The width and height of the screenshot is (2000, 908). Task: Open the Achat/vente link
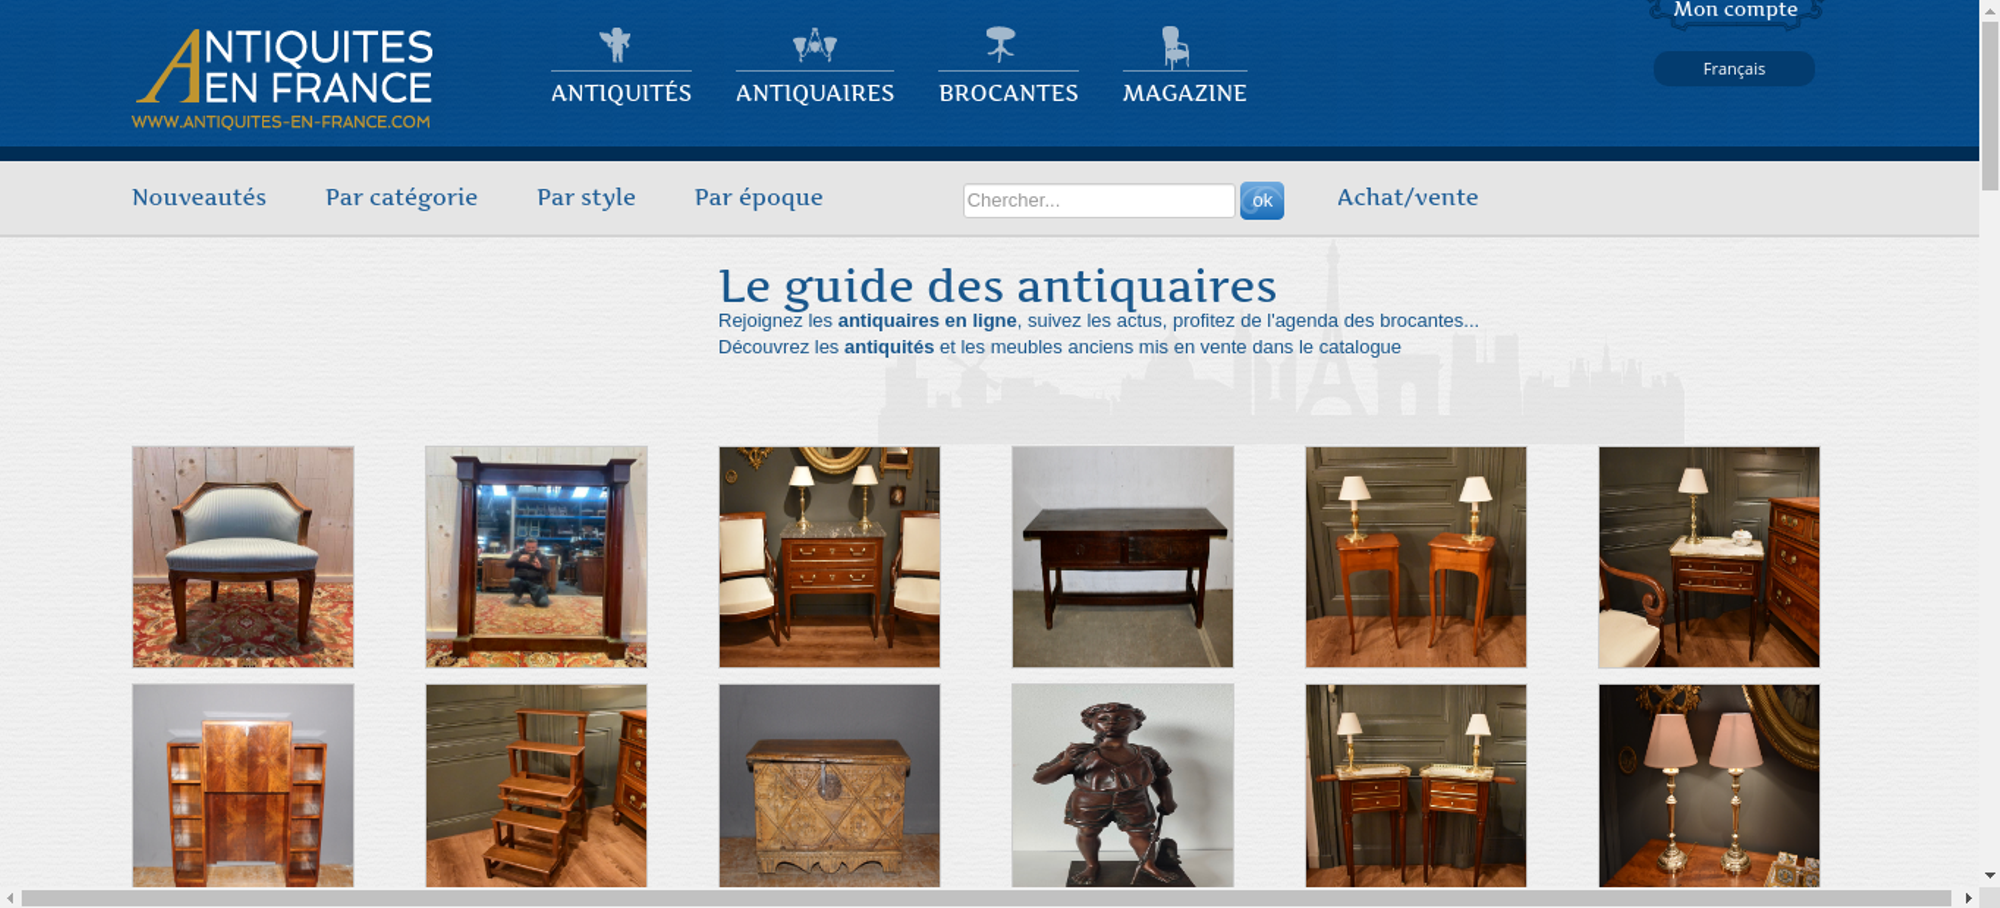point(1407,197)
